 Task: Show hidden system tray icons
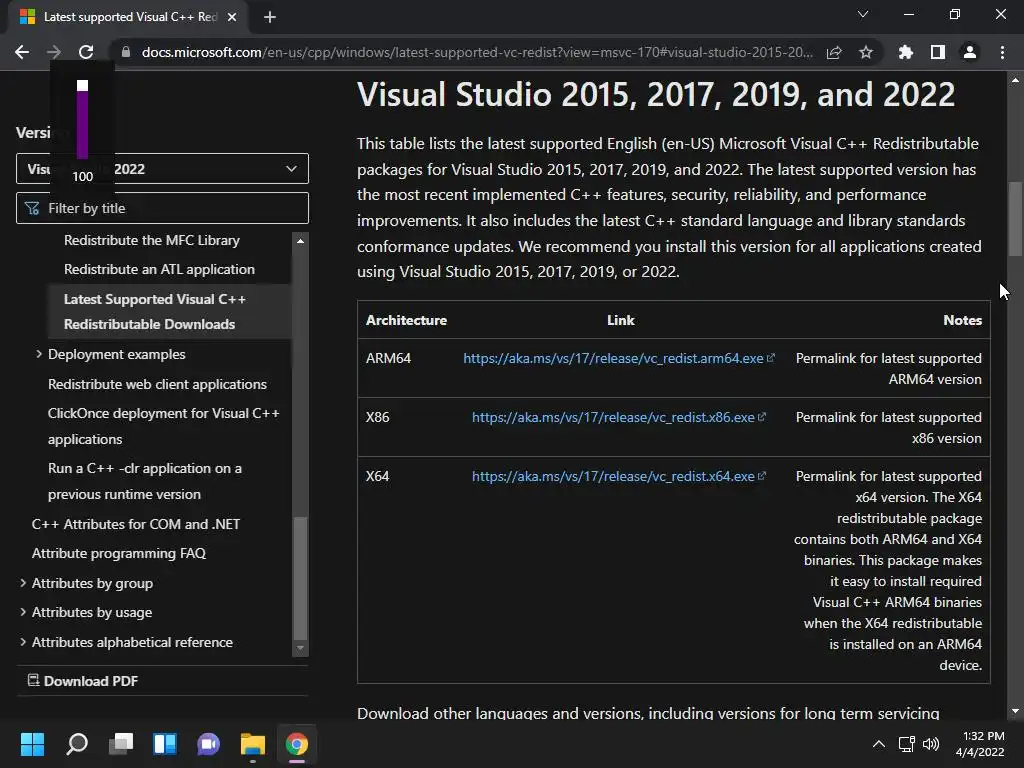tap(879, 744)
